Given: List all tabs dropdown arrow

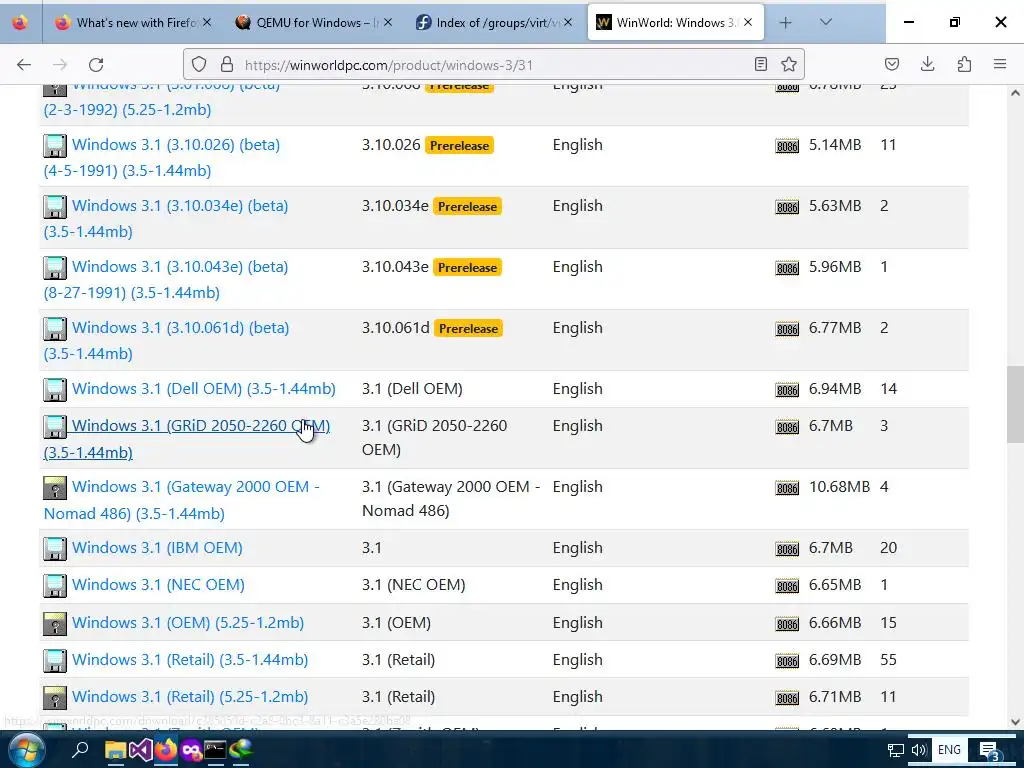Looking at the screenshot, I should pyautogui.click(x=825, y=22).
